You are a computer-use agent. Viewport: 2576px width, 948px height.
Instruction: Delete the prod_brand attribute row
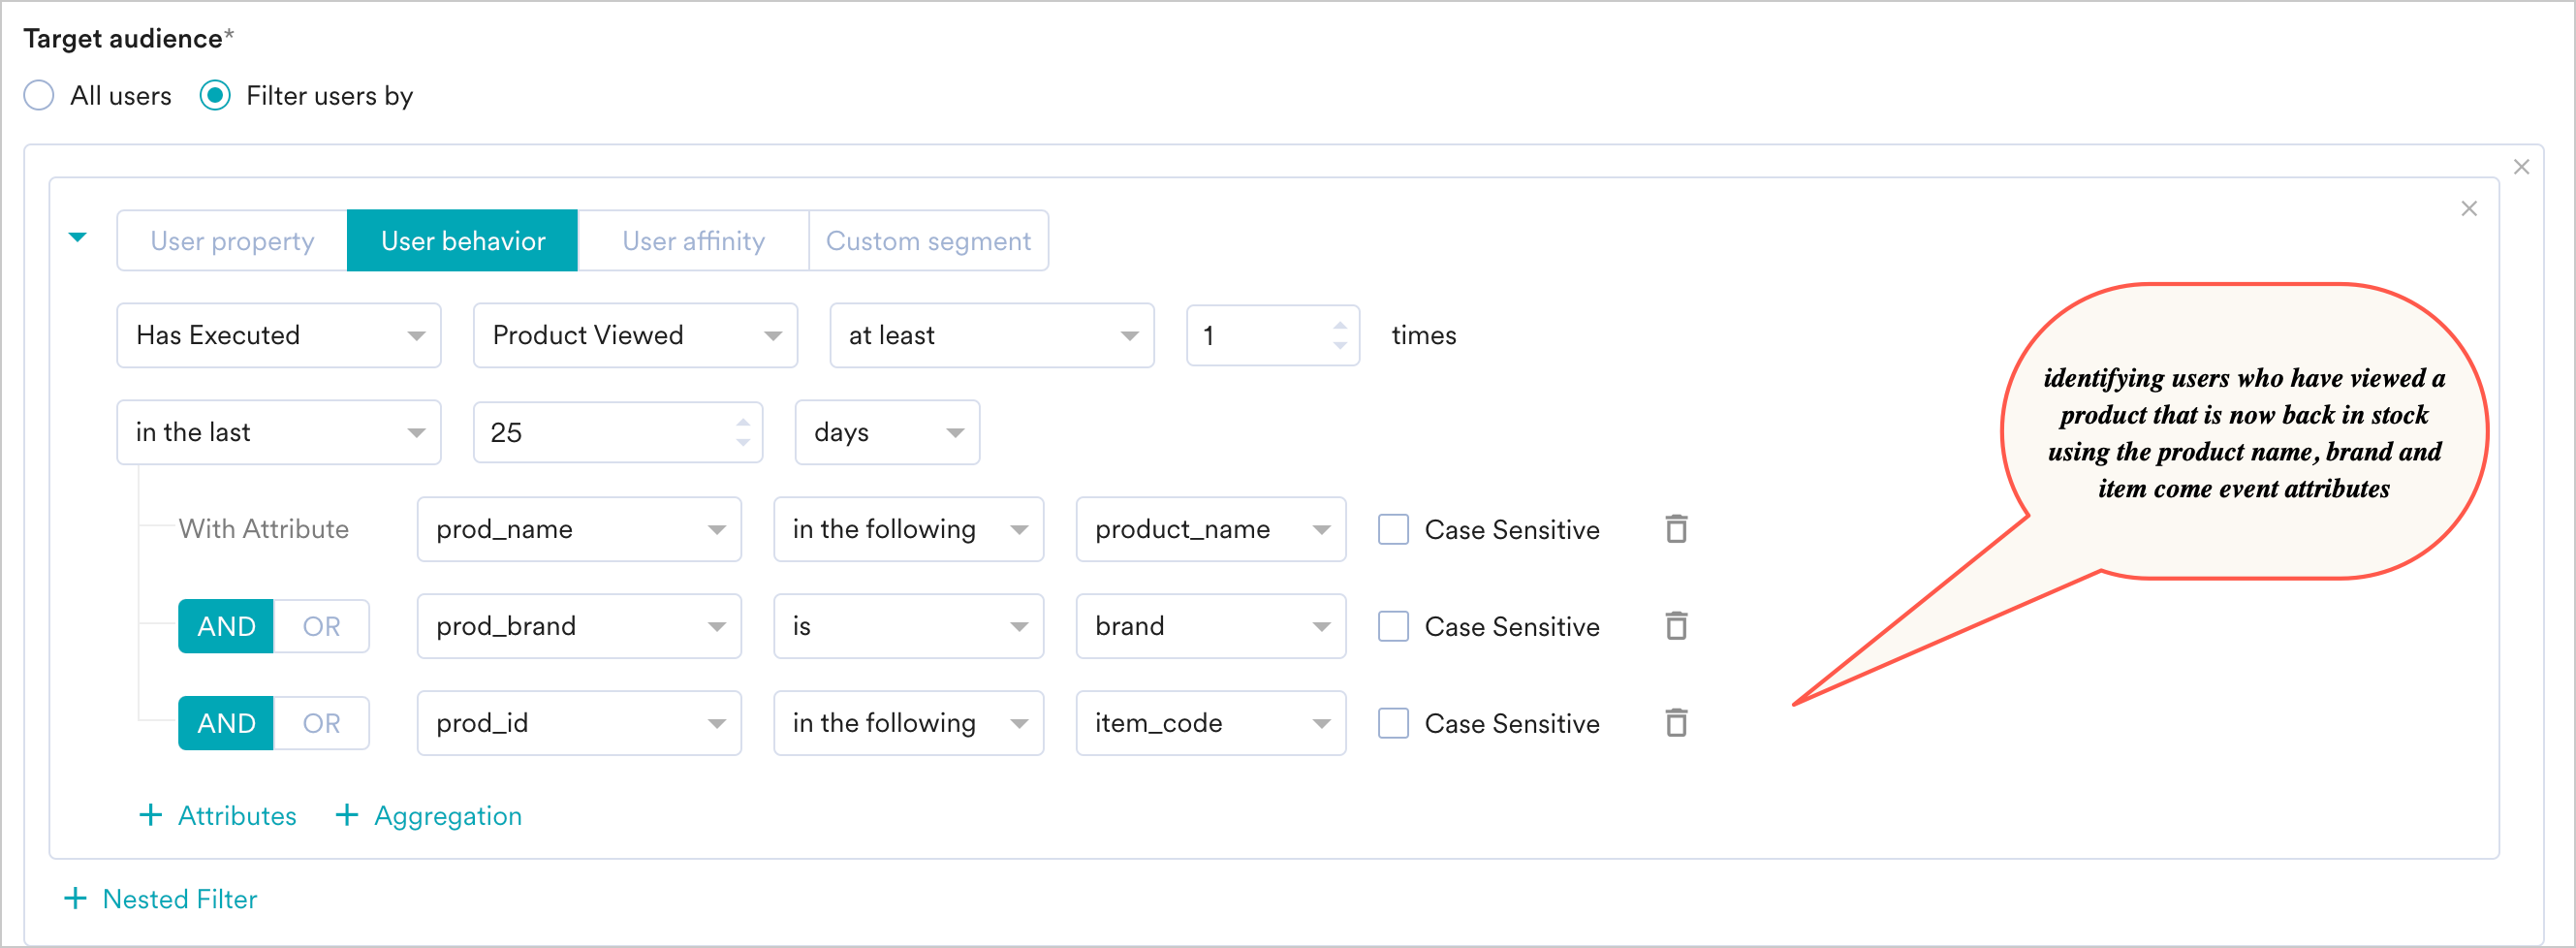(x=1676, y=626)
